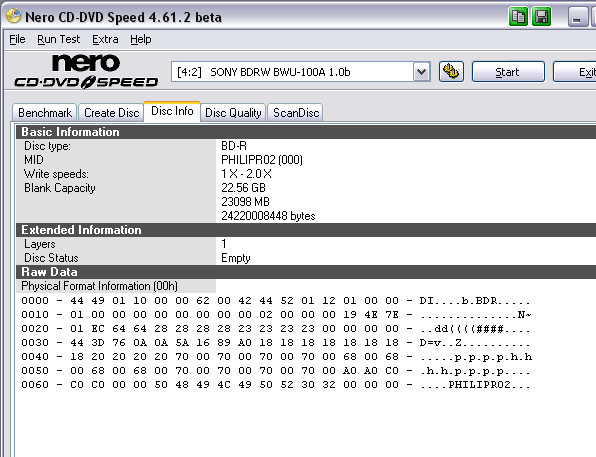The height and width of the screenshot is (457, 596).
Task: Click the Nero CD-DVD Speed logo
Action: (x=86, y=71)
